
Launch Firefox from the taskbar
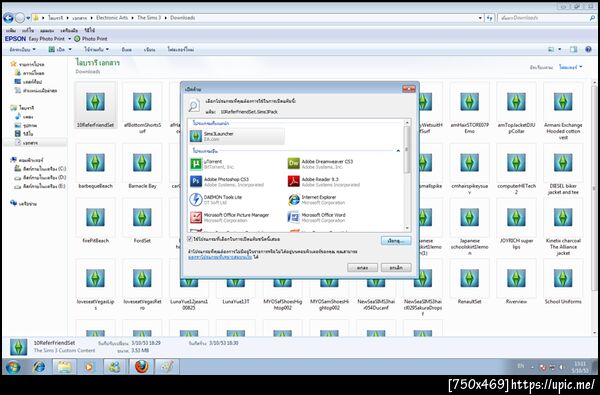(x=141, y=367)
